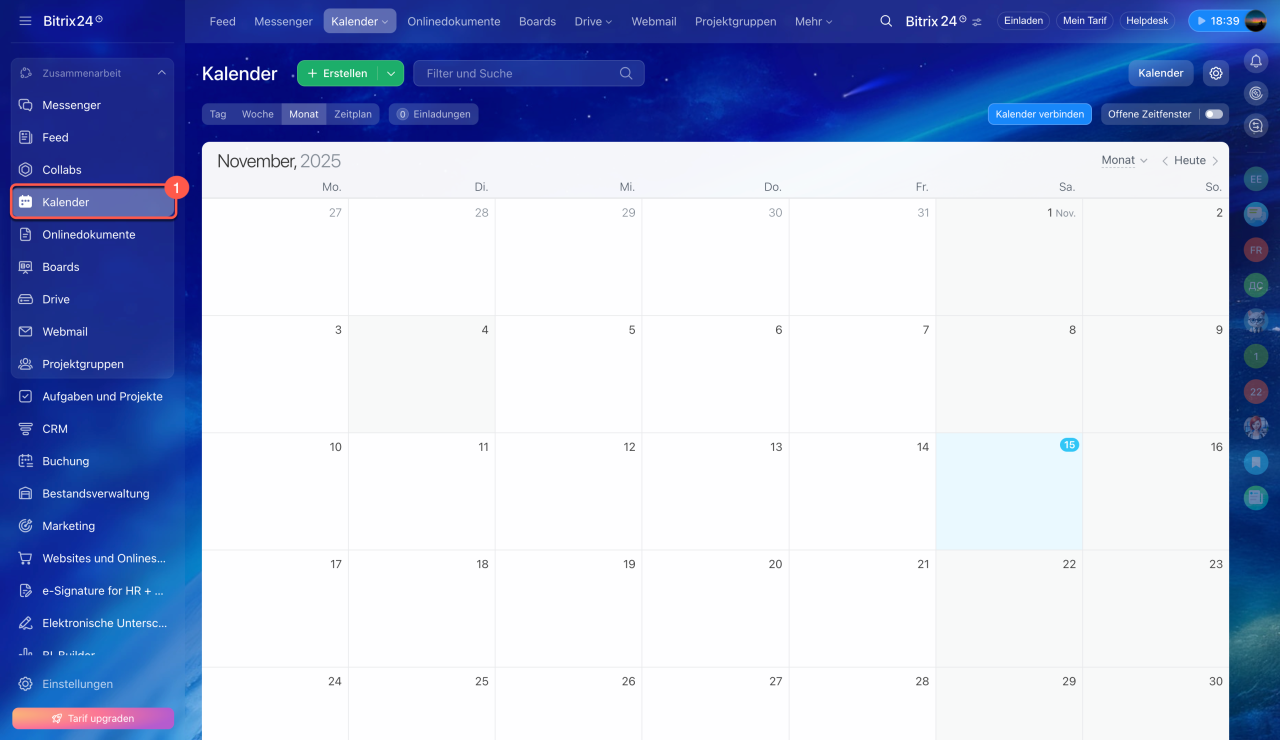Select the highlighted day 15 cell
This screenshot has width=1280, height=740.
pos(1009,491)
